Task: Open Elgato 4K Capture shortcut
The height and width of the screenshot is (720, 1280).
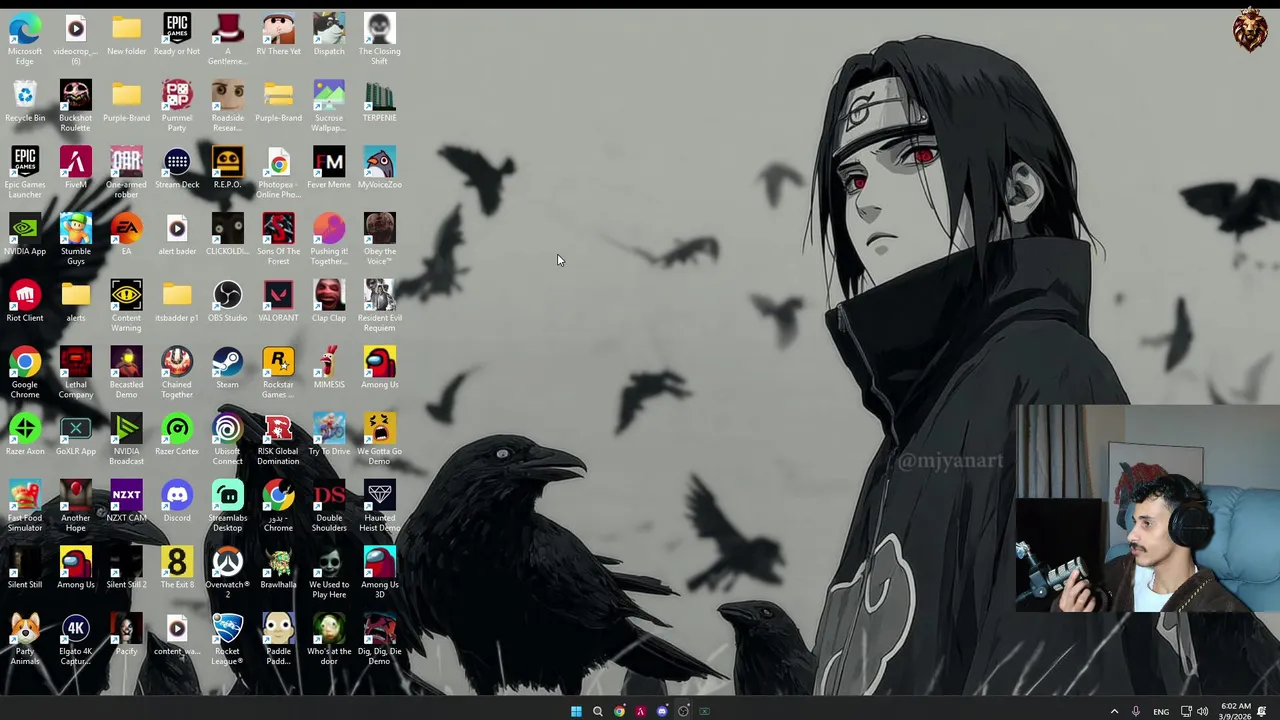Action: [x=76, y=639]
